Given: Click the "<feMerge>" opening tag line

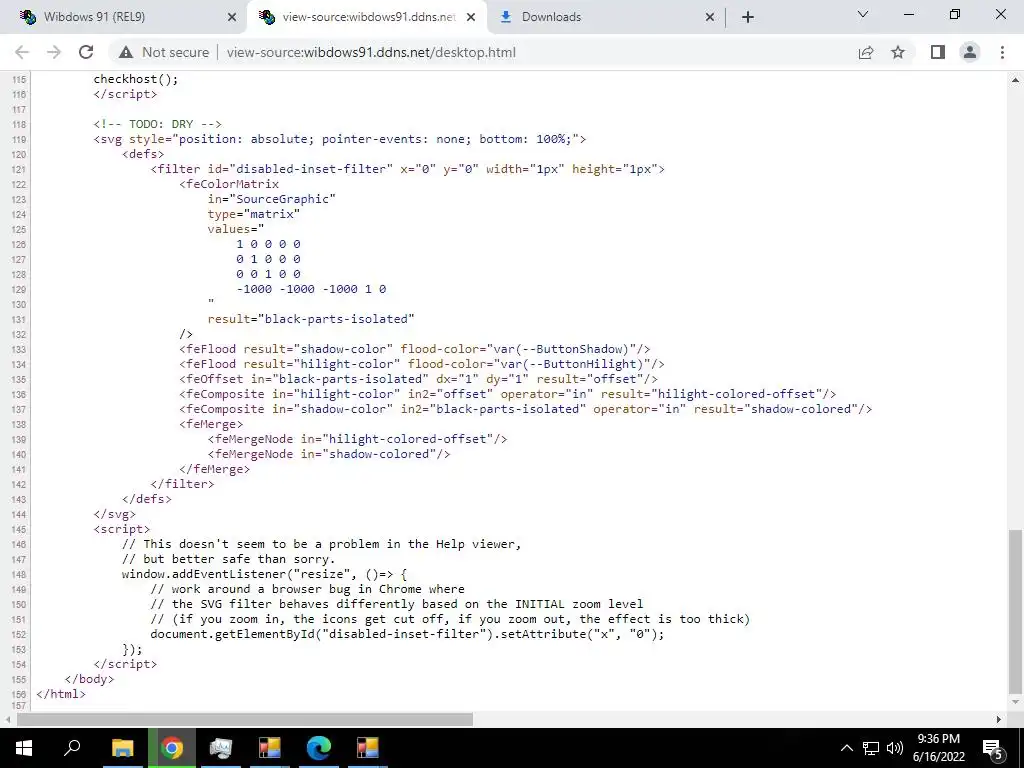Looking at the screenshot, I should [211, 424].
